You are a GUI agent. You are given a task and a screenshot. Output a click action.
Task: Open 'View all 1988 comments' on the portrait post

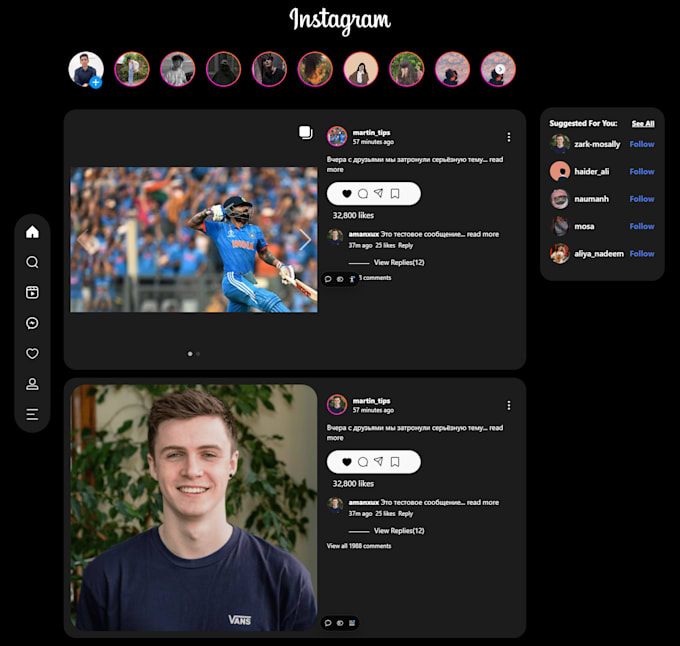pyautogui.click(x=359, y=546)
